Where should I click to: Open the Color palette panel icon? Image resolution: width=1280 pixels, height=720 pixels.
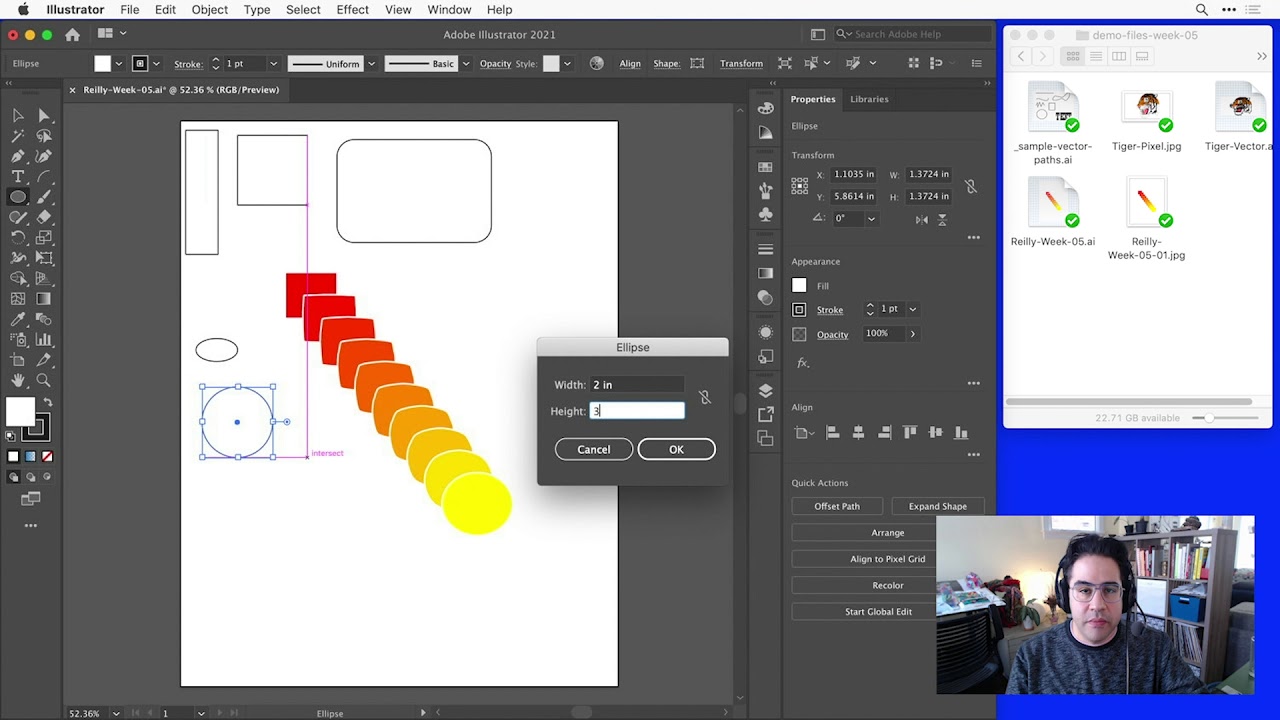765,108
